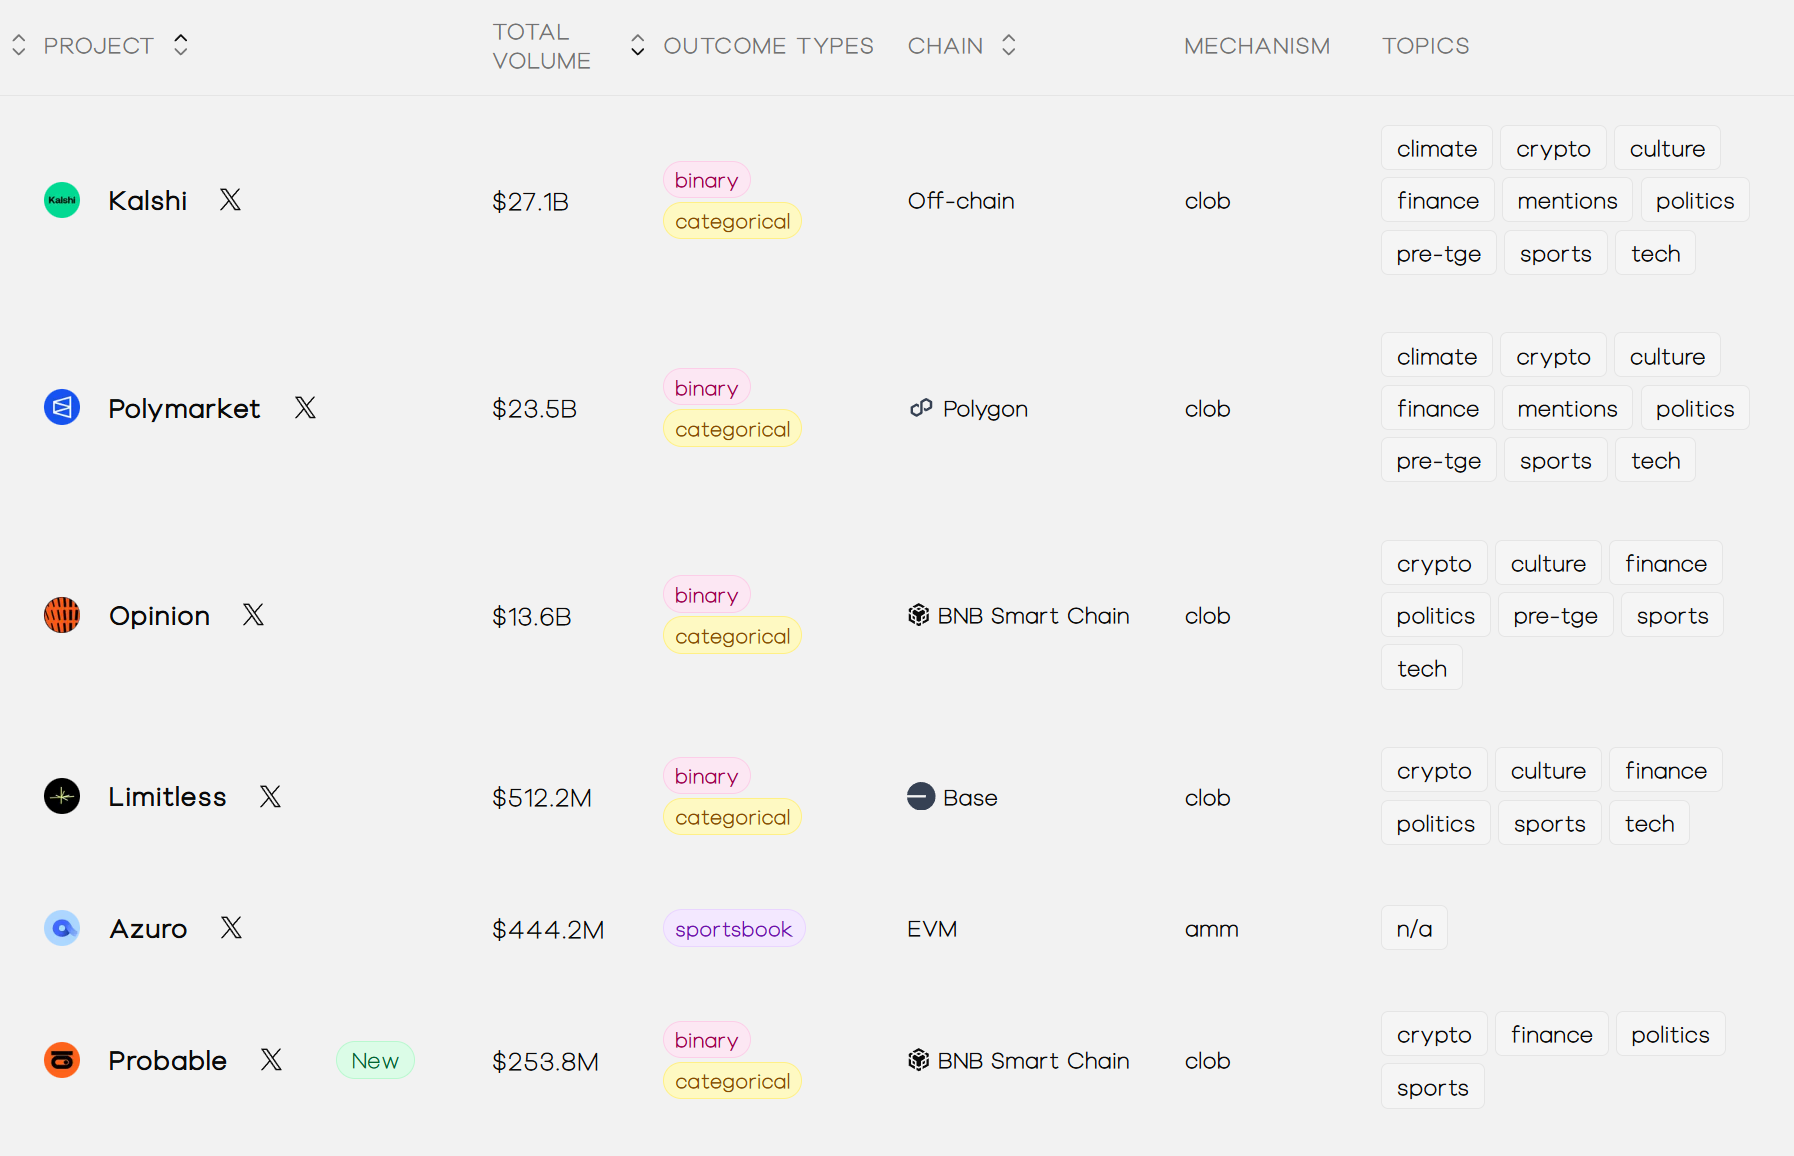Select the culture topic in Polymarket row
The image size is (1794, 1156).
tap(1668, 356)
